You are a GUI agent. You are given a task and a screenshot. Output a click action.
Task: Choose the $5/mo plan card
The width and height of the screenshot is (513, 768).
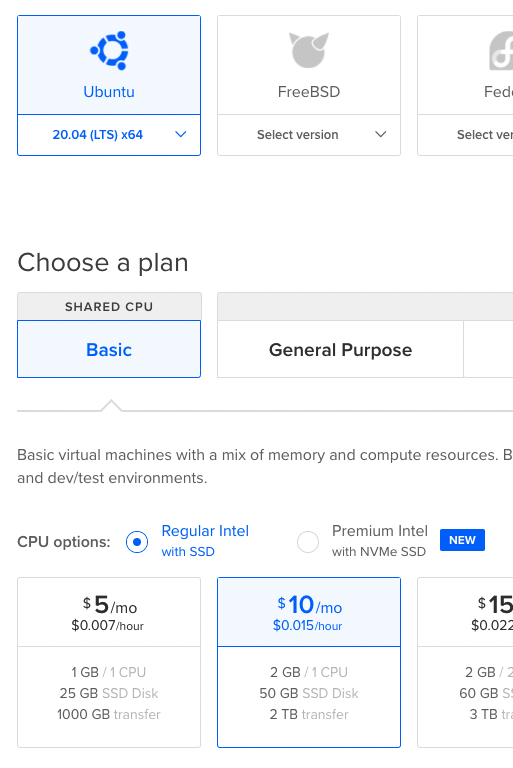[109, 662]
